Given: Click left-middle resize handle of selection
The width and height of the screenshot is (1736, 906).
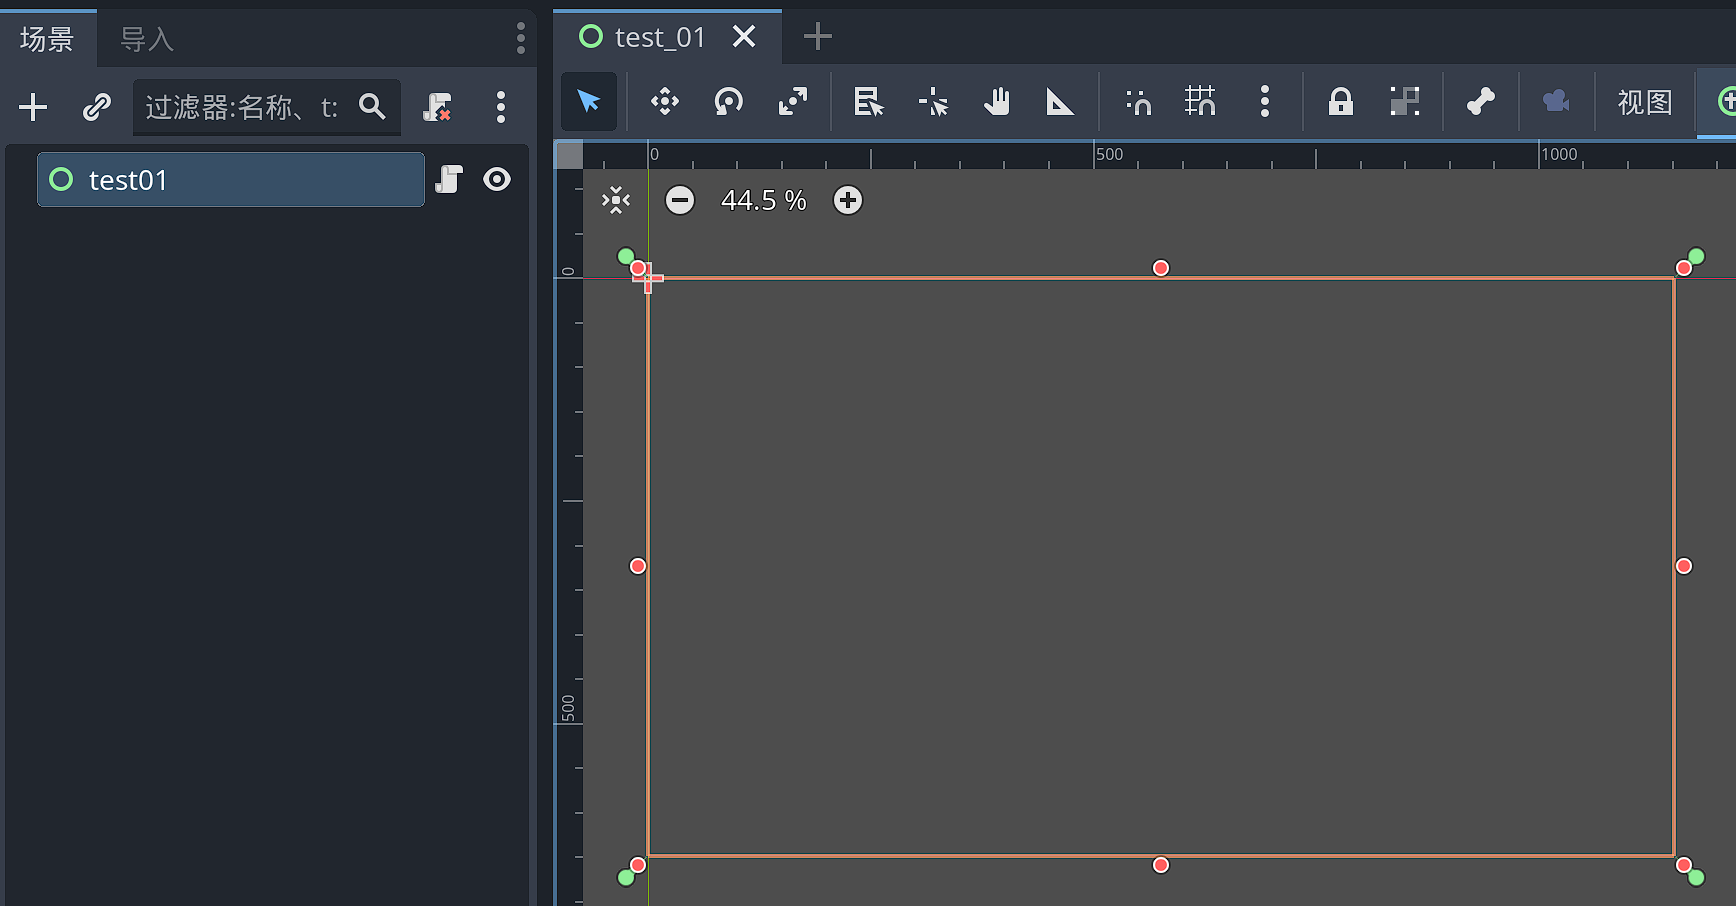Looking at the screenshot, I should tap(638, 566).
